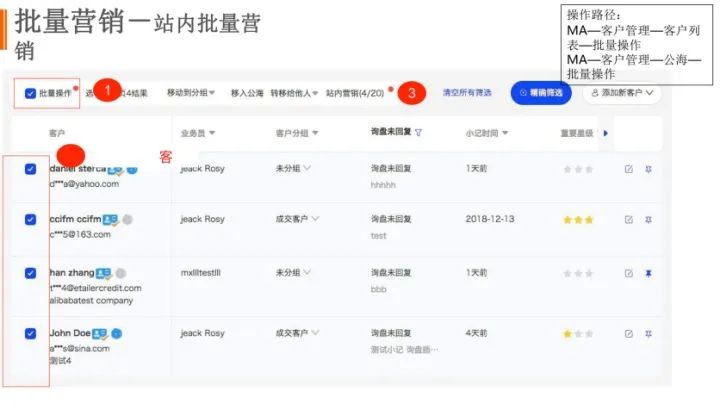Screen dimensions: 720x410
Task: Click jeack Rosy in John Doe row
Action: point(202,333)
